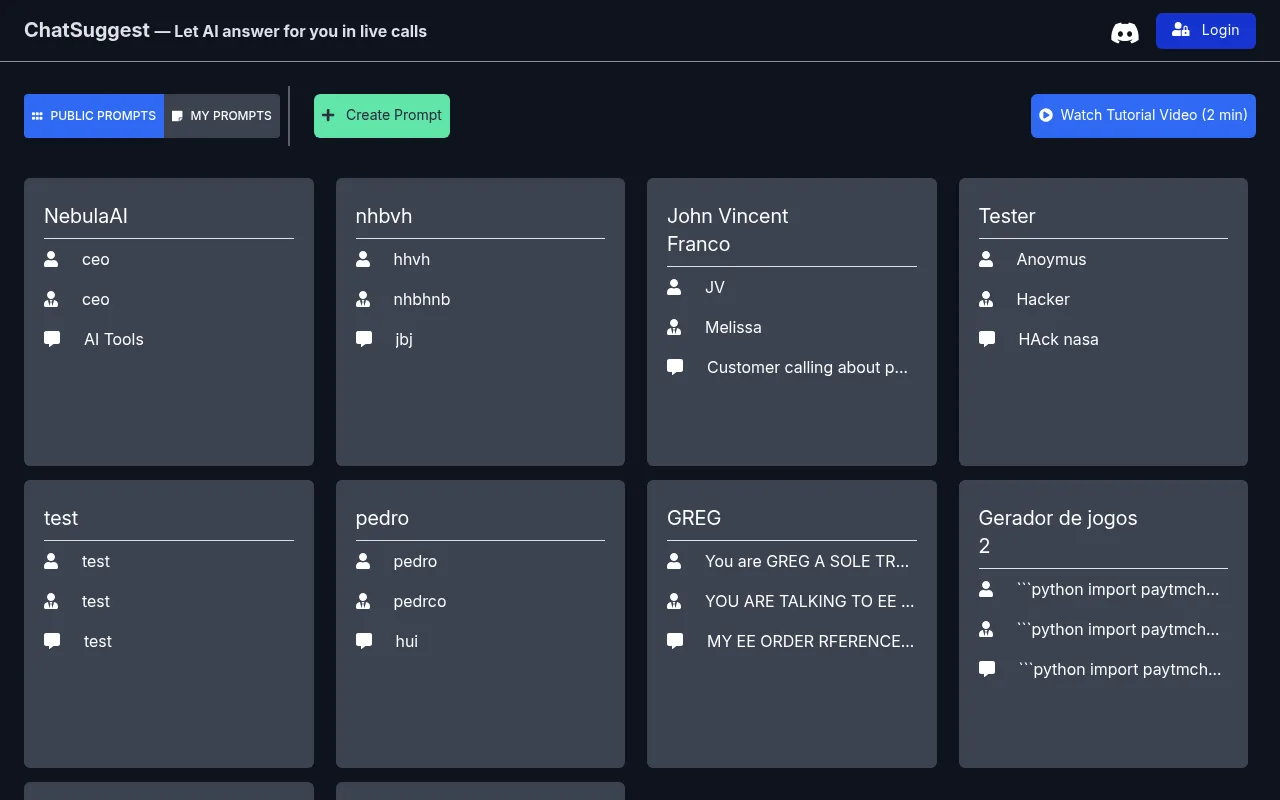
Task: Switch to My Prompts tab
Action: 222,116
